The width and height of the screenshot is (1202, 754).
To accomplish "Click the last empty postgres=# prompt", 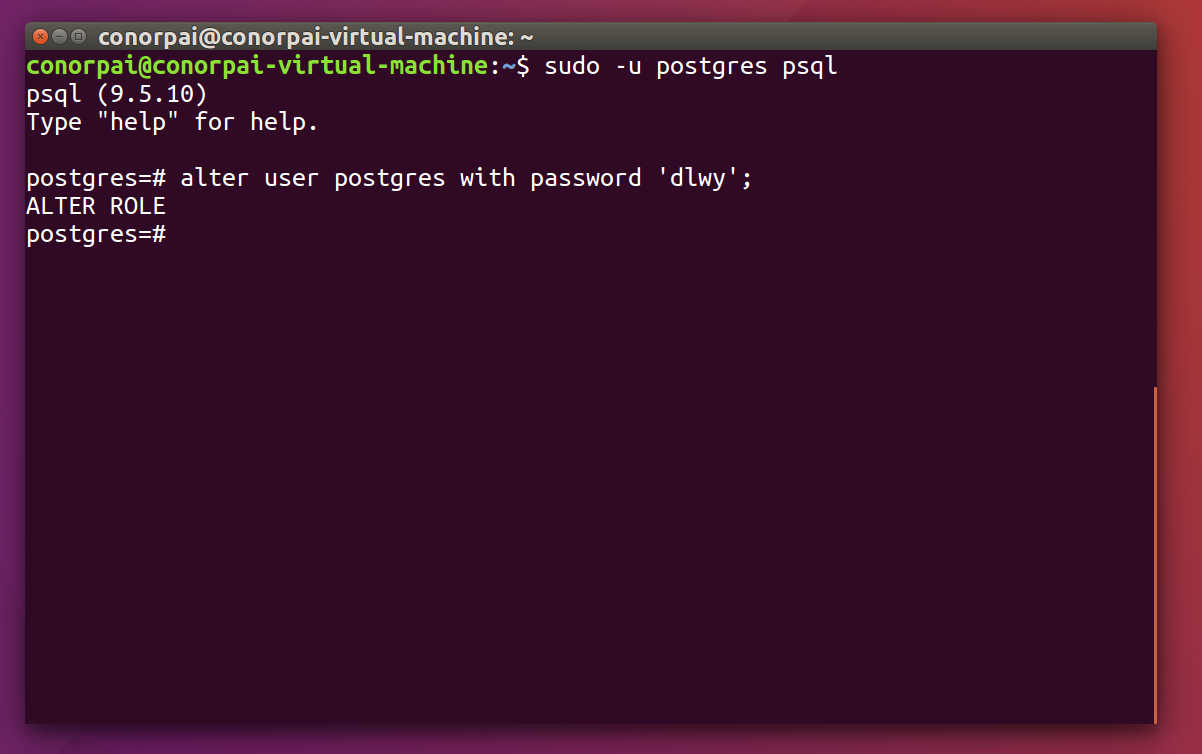I will point(96,236).
